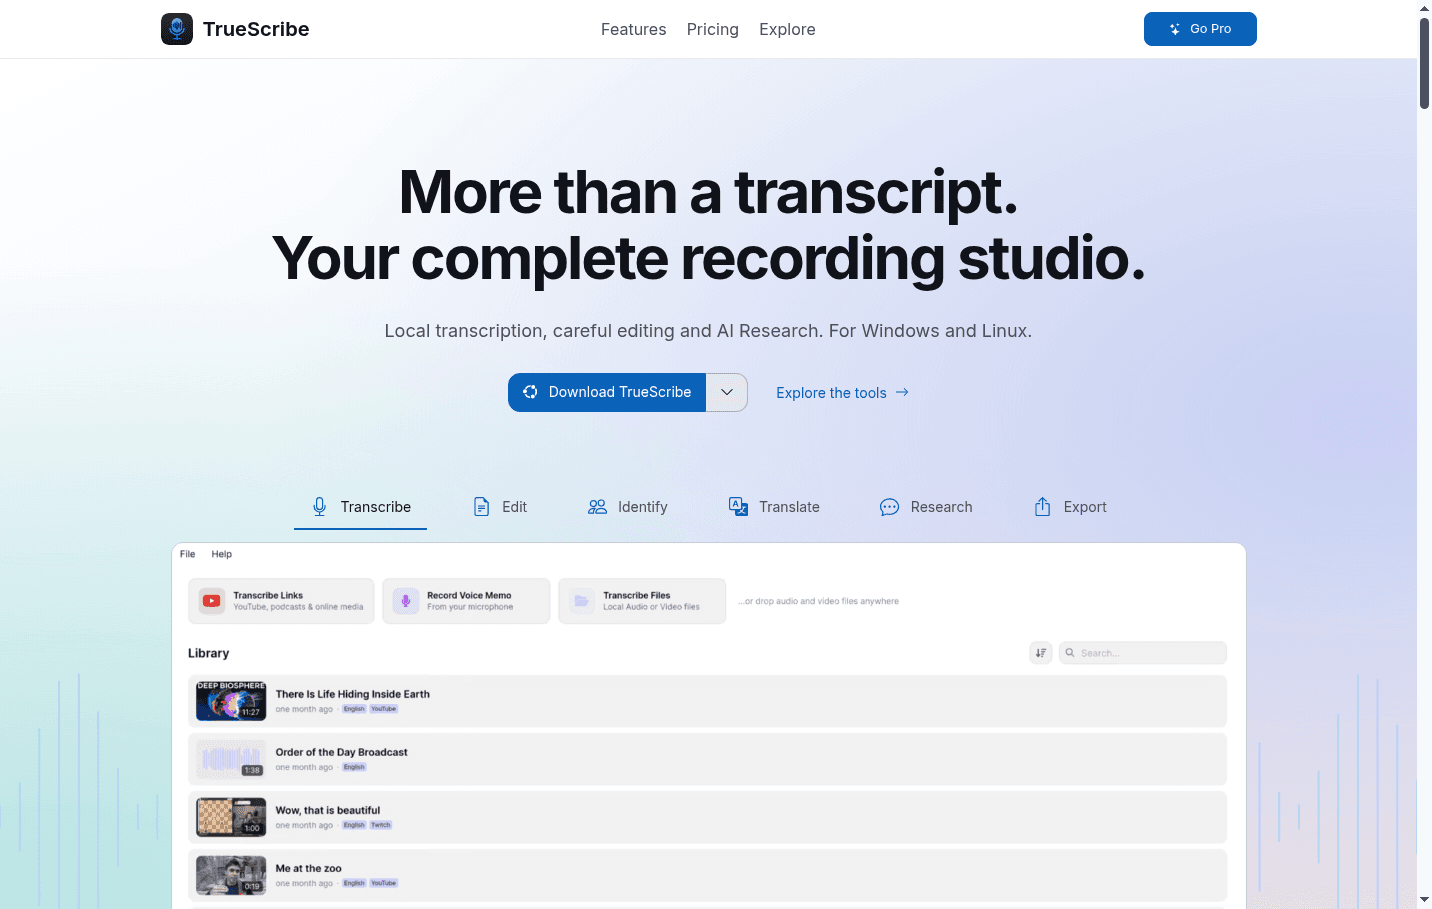Follow the Explore the tools link
Viewport: 1432px width, 909px height.
pos(842,393)
